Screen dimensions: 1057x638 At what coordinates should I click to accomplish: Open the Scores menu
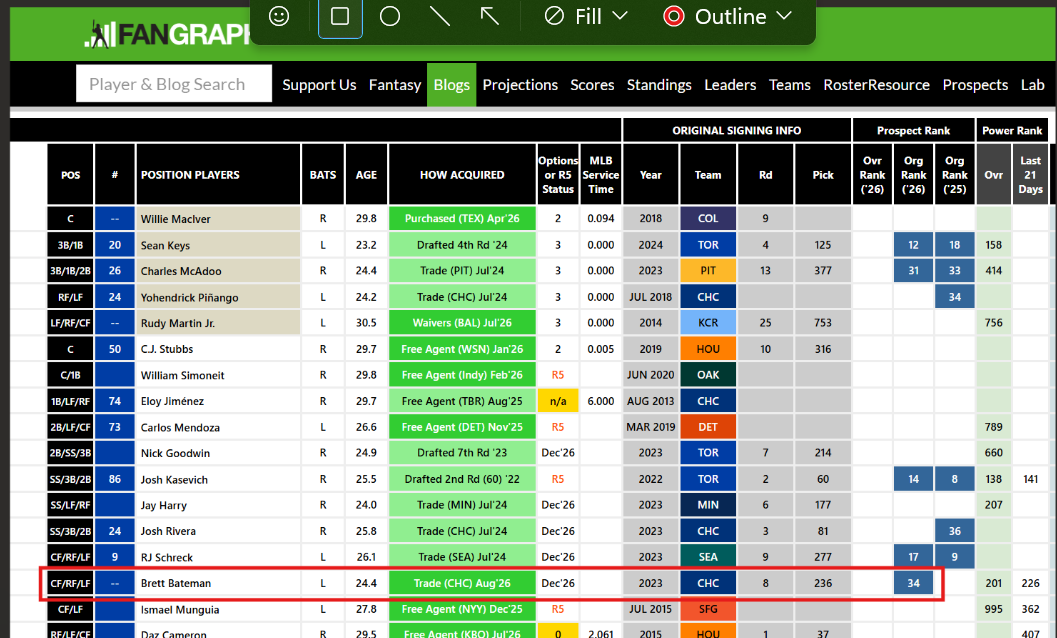click(592, 85)
